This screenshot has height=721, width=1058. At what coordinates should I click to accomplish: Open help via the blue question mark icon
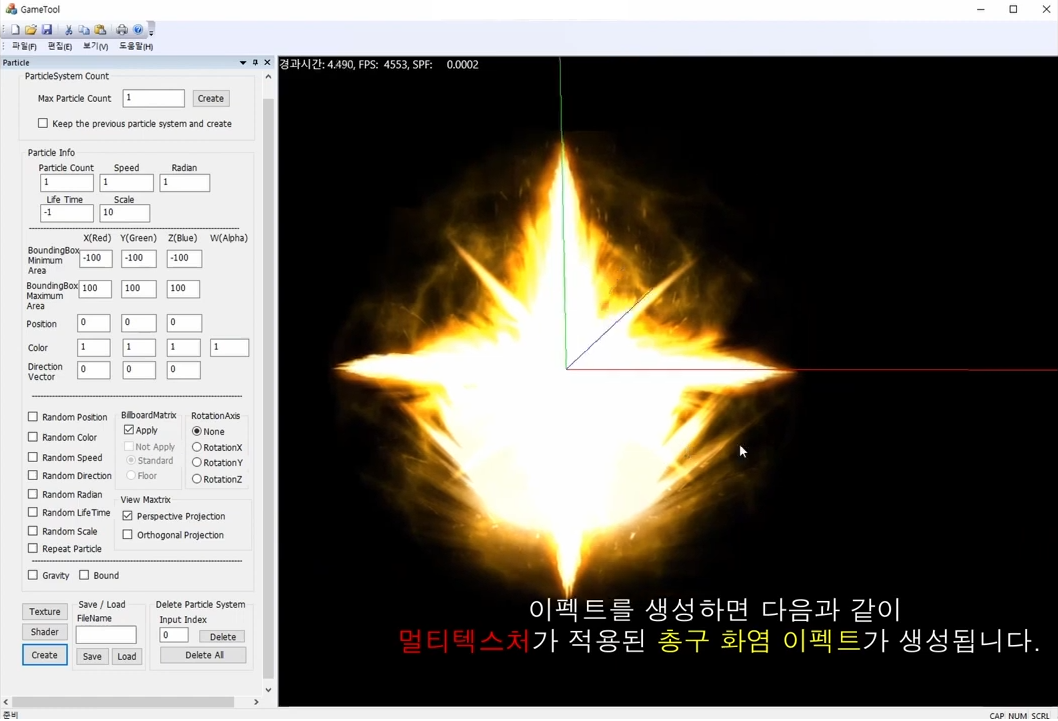[138, 29]
